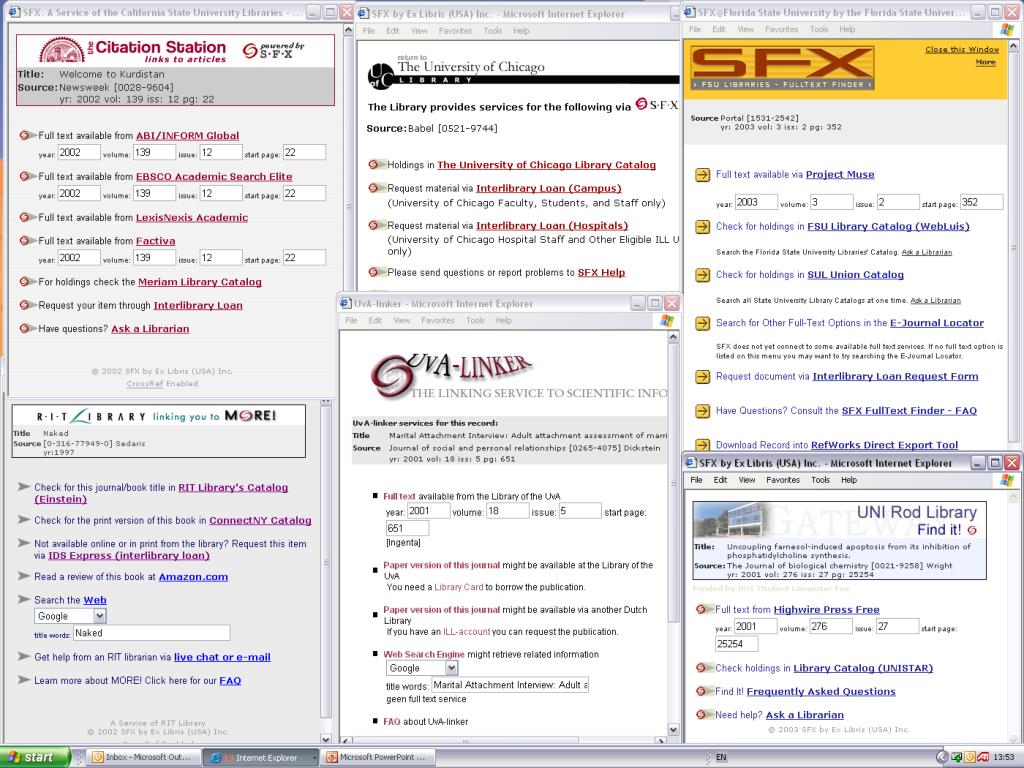Open the Google search engine dropdown in RIT window

click(x=99, y=616)
